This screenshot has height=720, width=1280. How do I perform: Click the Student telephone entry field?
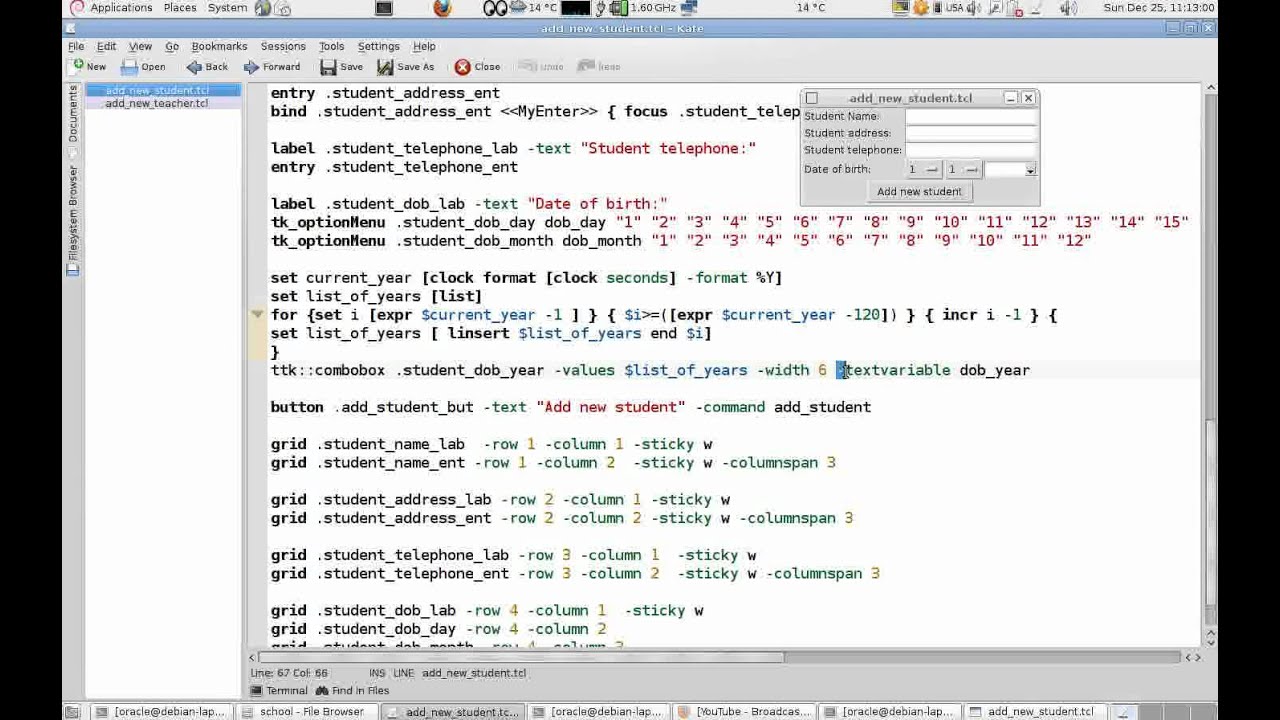tap(970, 150)
